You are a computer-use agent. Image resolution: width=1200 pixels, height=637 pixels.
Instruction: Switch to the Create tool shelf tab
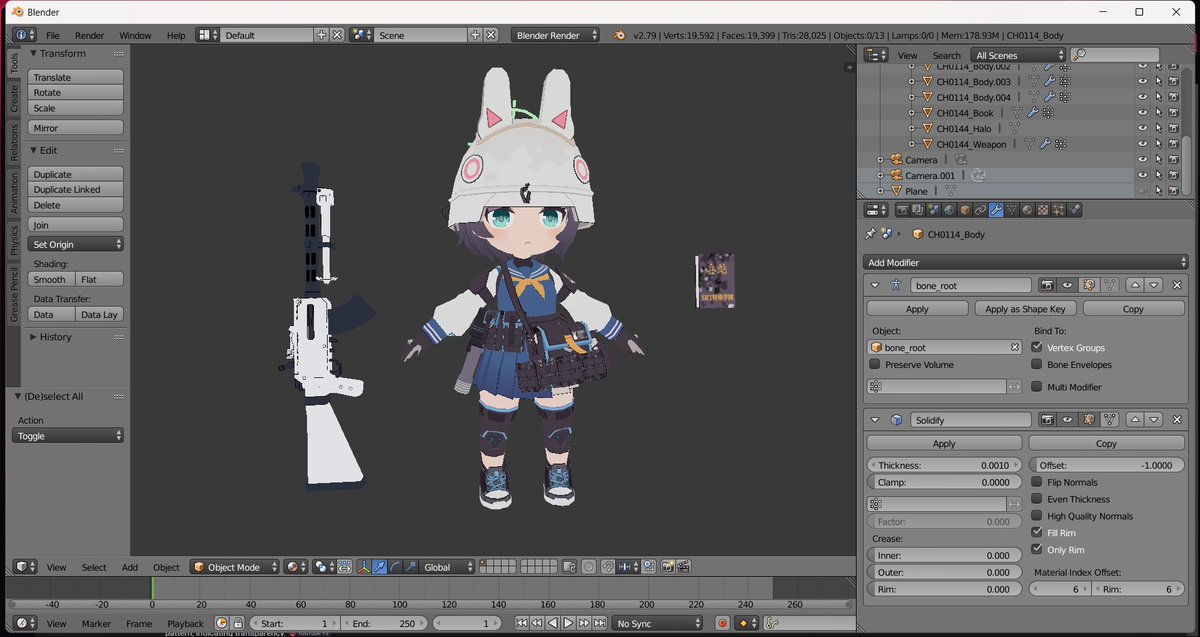coord(14,99)
